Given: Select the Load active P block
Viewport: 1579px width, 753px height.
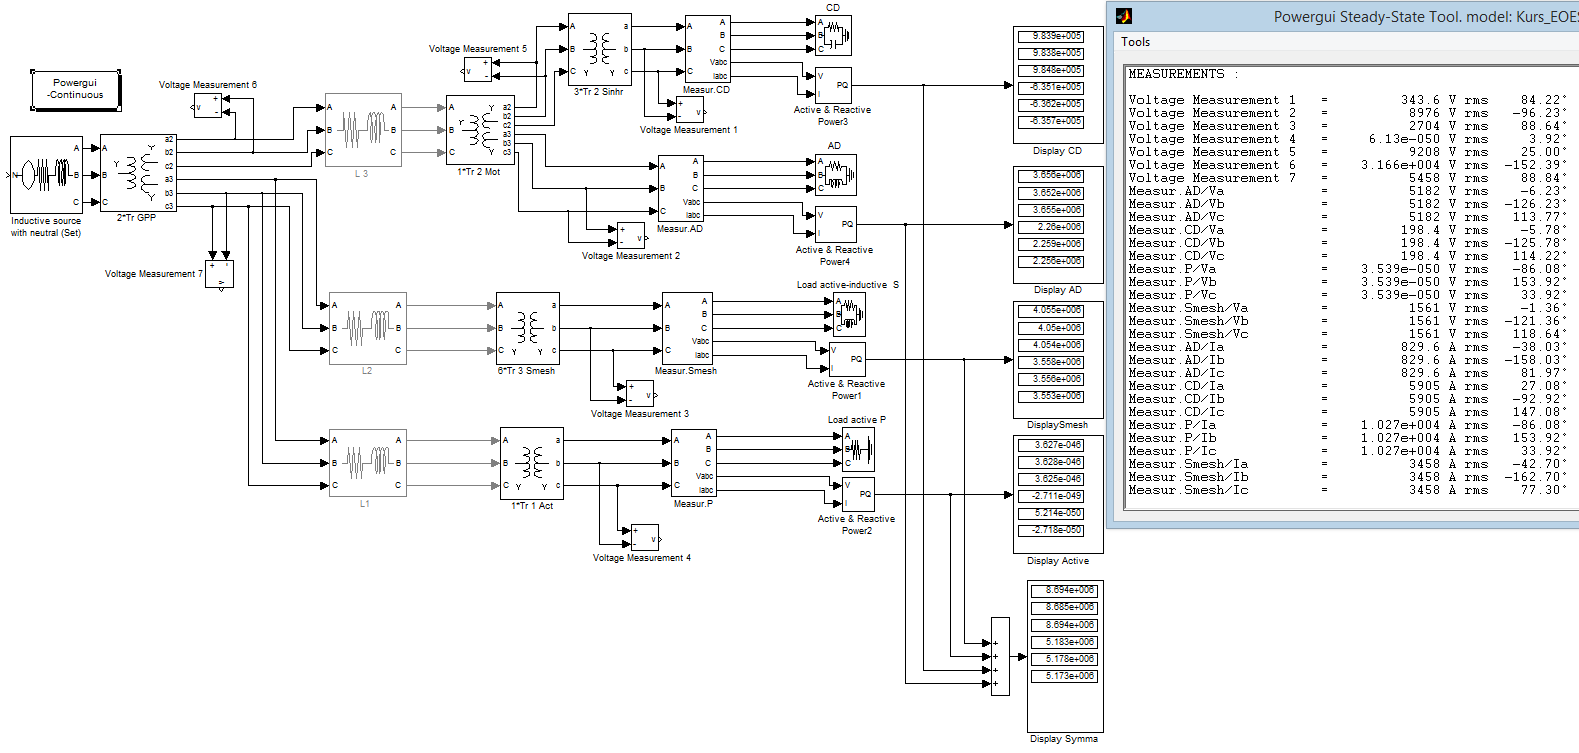Looking at the screenshot, I should click(x=858, y=449).
